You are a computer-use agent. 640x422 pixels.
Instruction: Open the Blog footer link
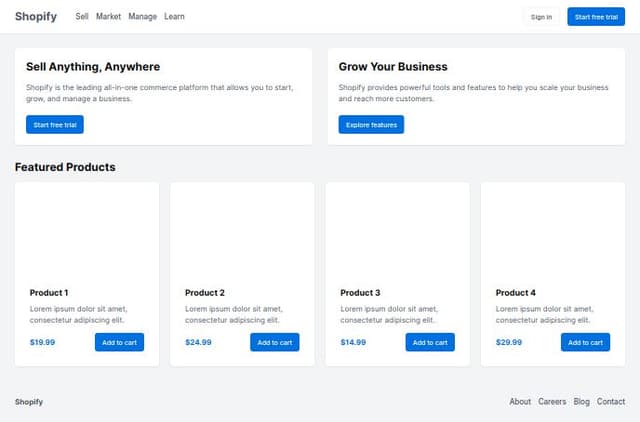pyautogui.click(x=581, y=402)
